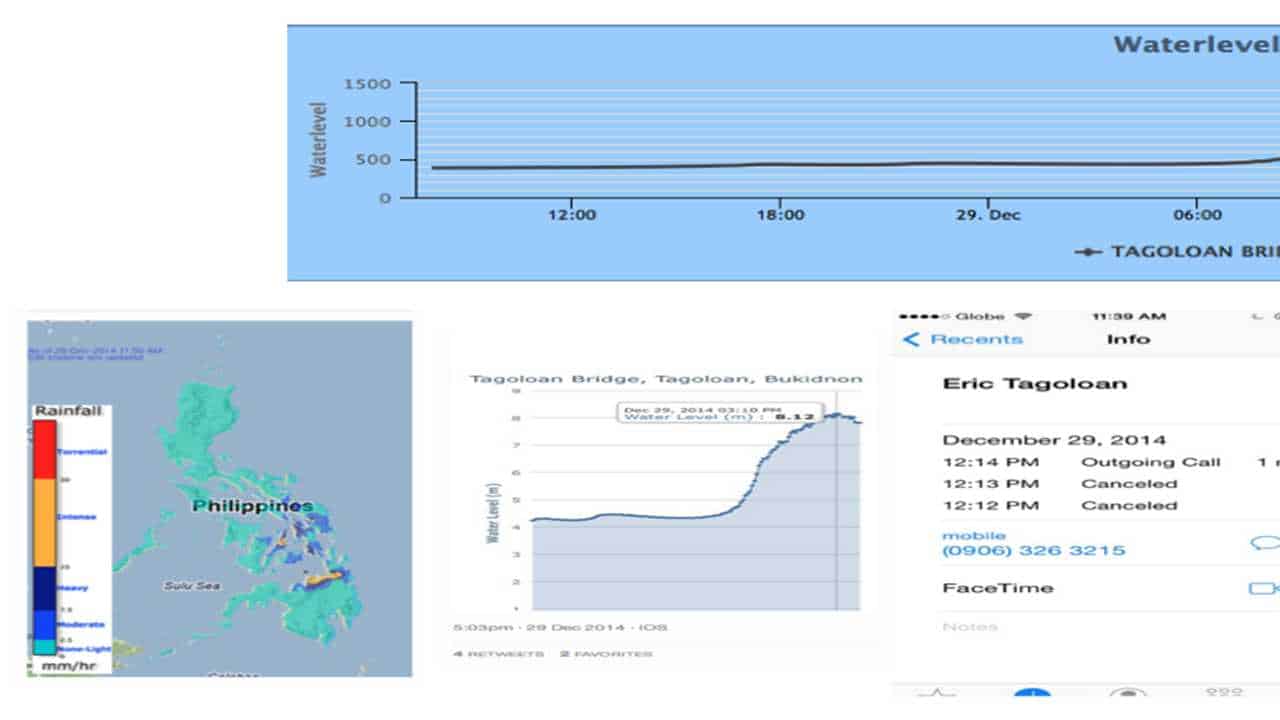1280x720 pixels.
Task: Click the 2 FAVORITES link
Action: coord(606,654)
